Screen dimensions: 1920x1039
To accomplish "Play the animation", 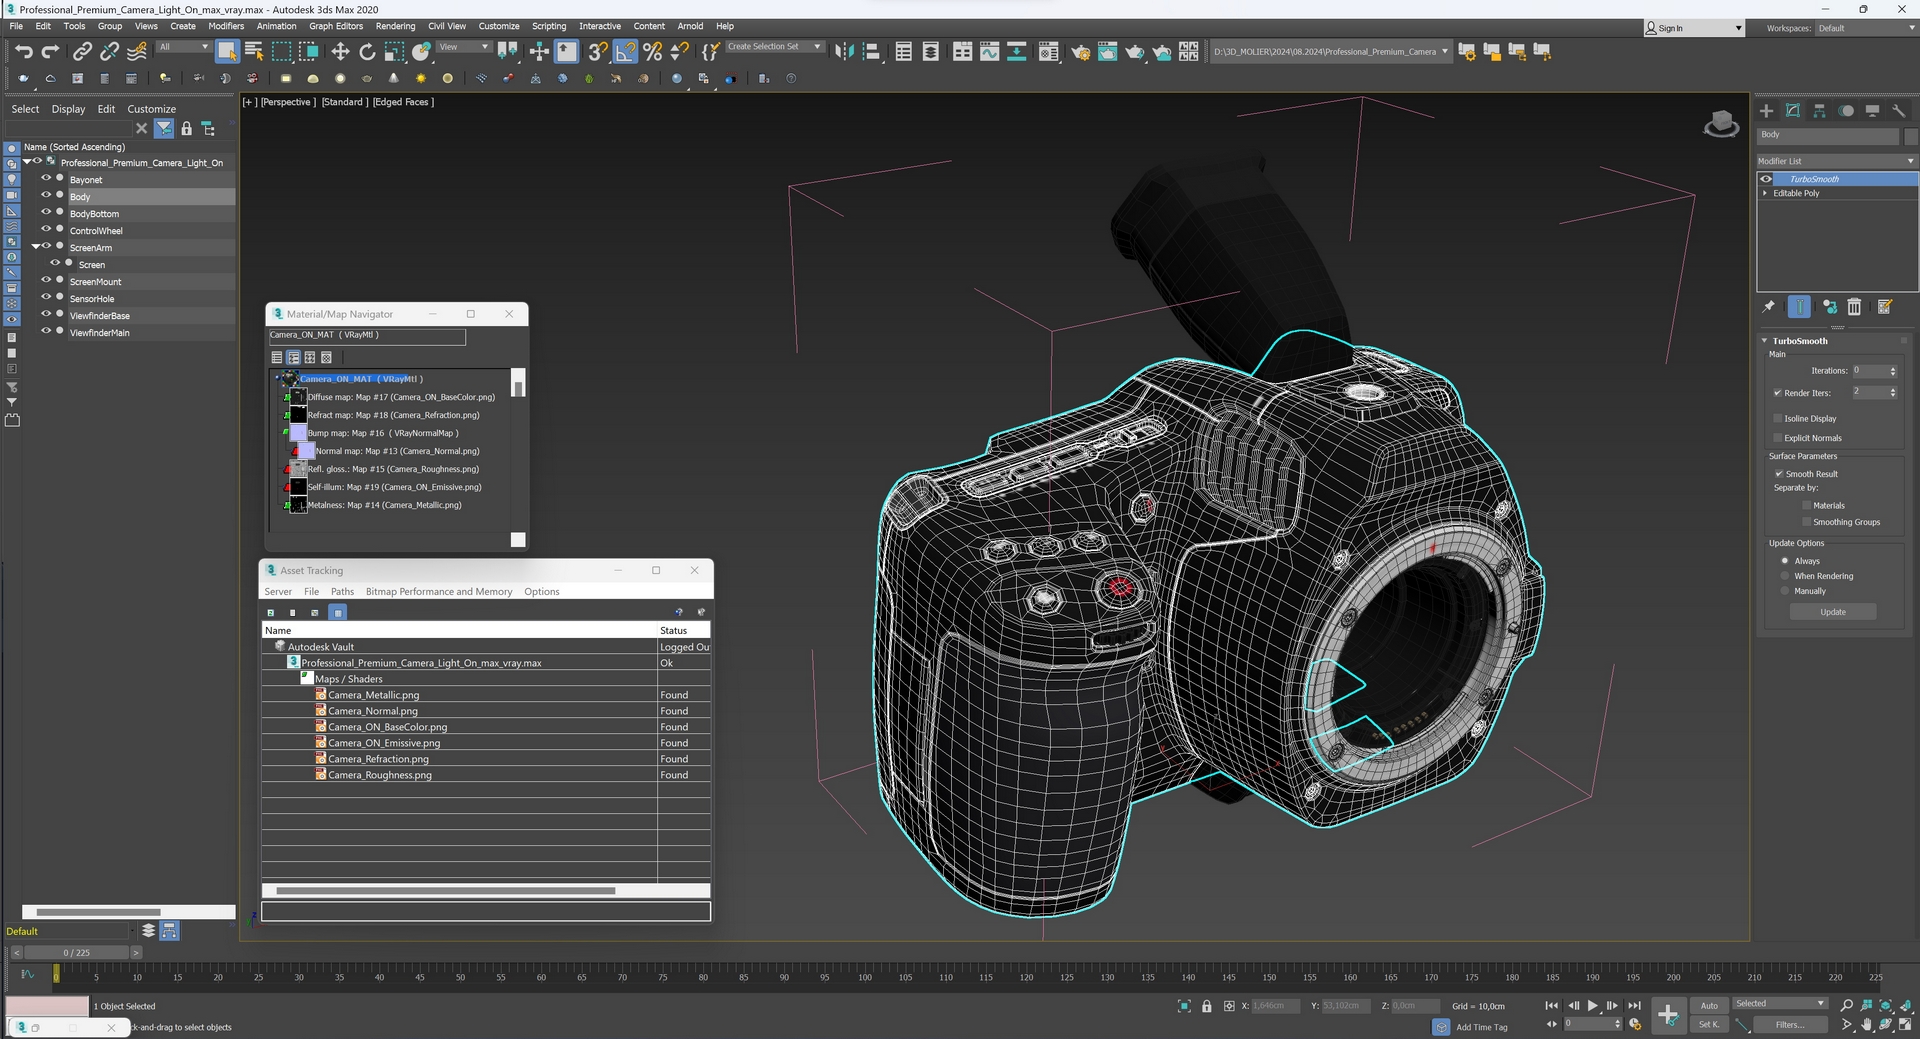I will 1593,1006.
